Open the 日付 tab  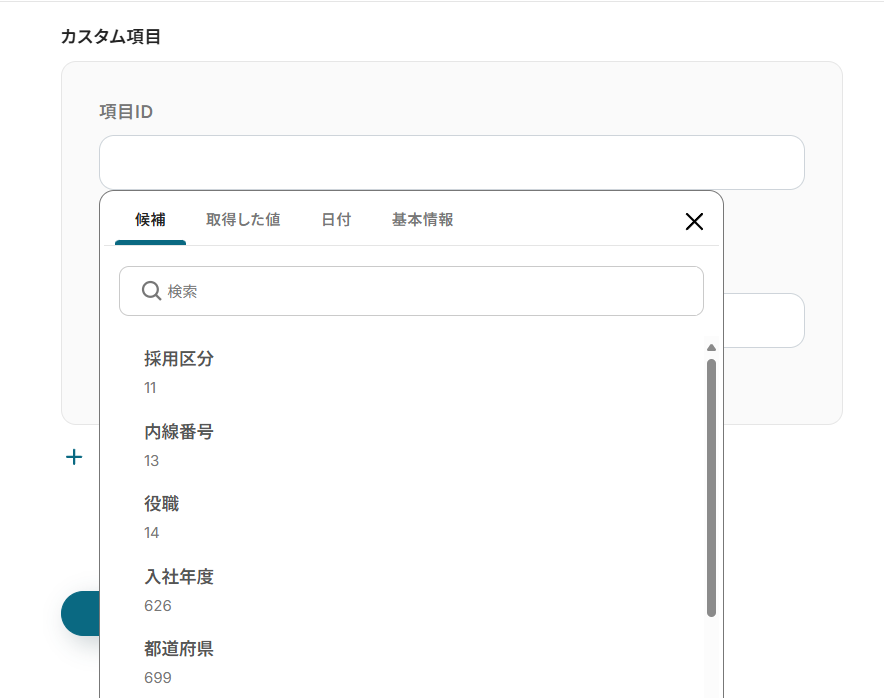336,220
